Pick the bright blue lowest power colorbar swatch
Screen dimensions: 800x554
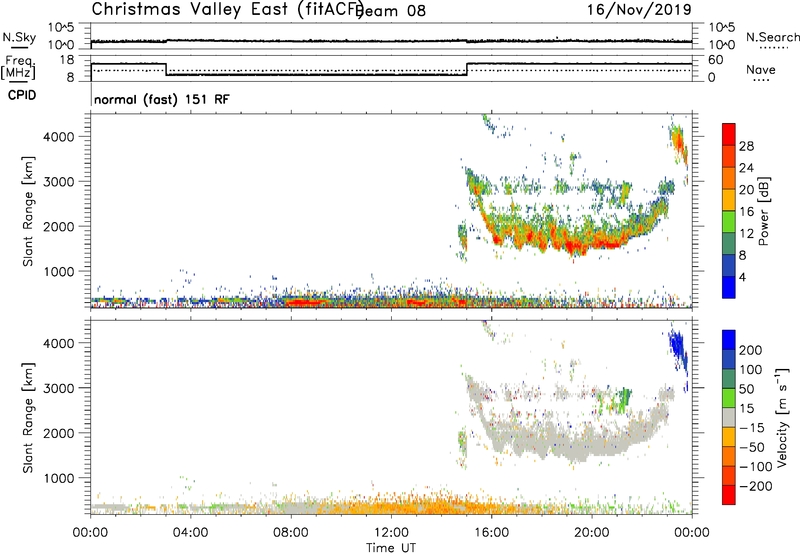pos(729,287)
